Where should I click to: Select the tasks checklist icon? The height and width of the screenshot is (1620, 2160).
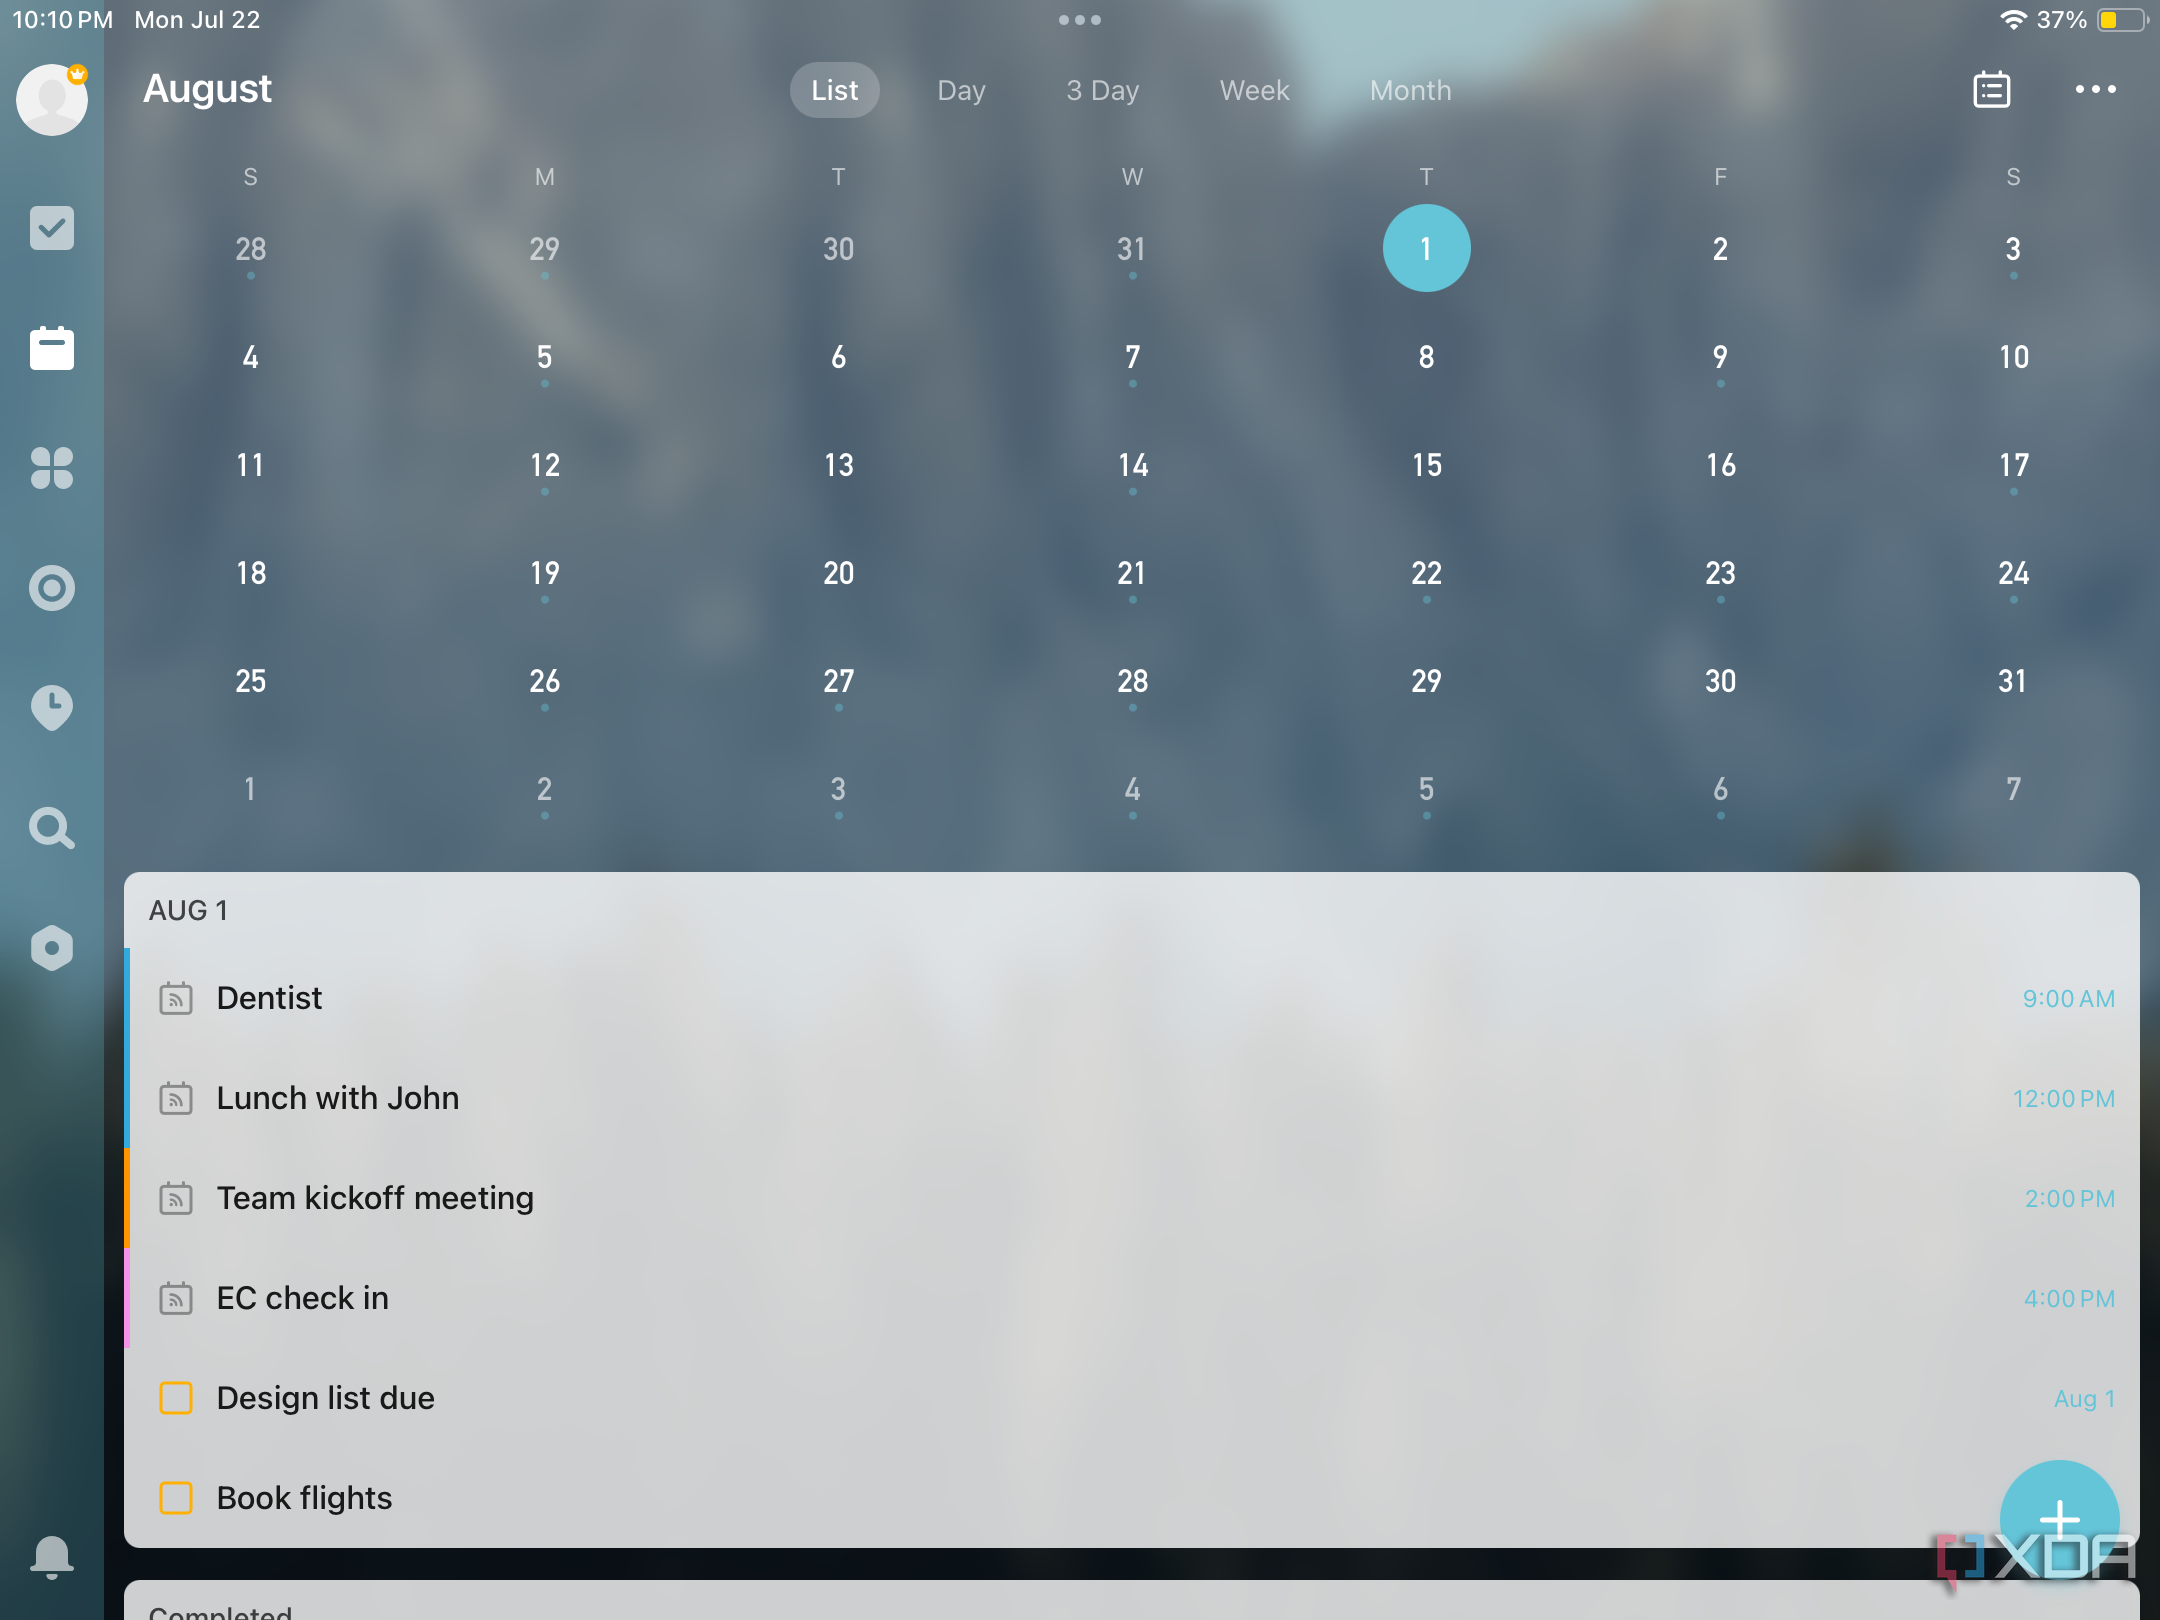[x=51, y=228]
